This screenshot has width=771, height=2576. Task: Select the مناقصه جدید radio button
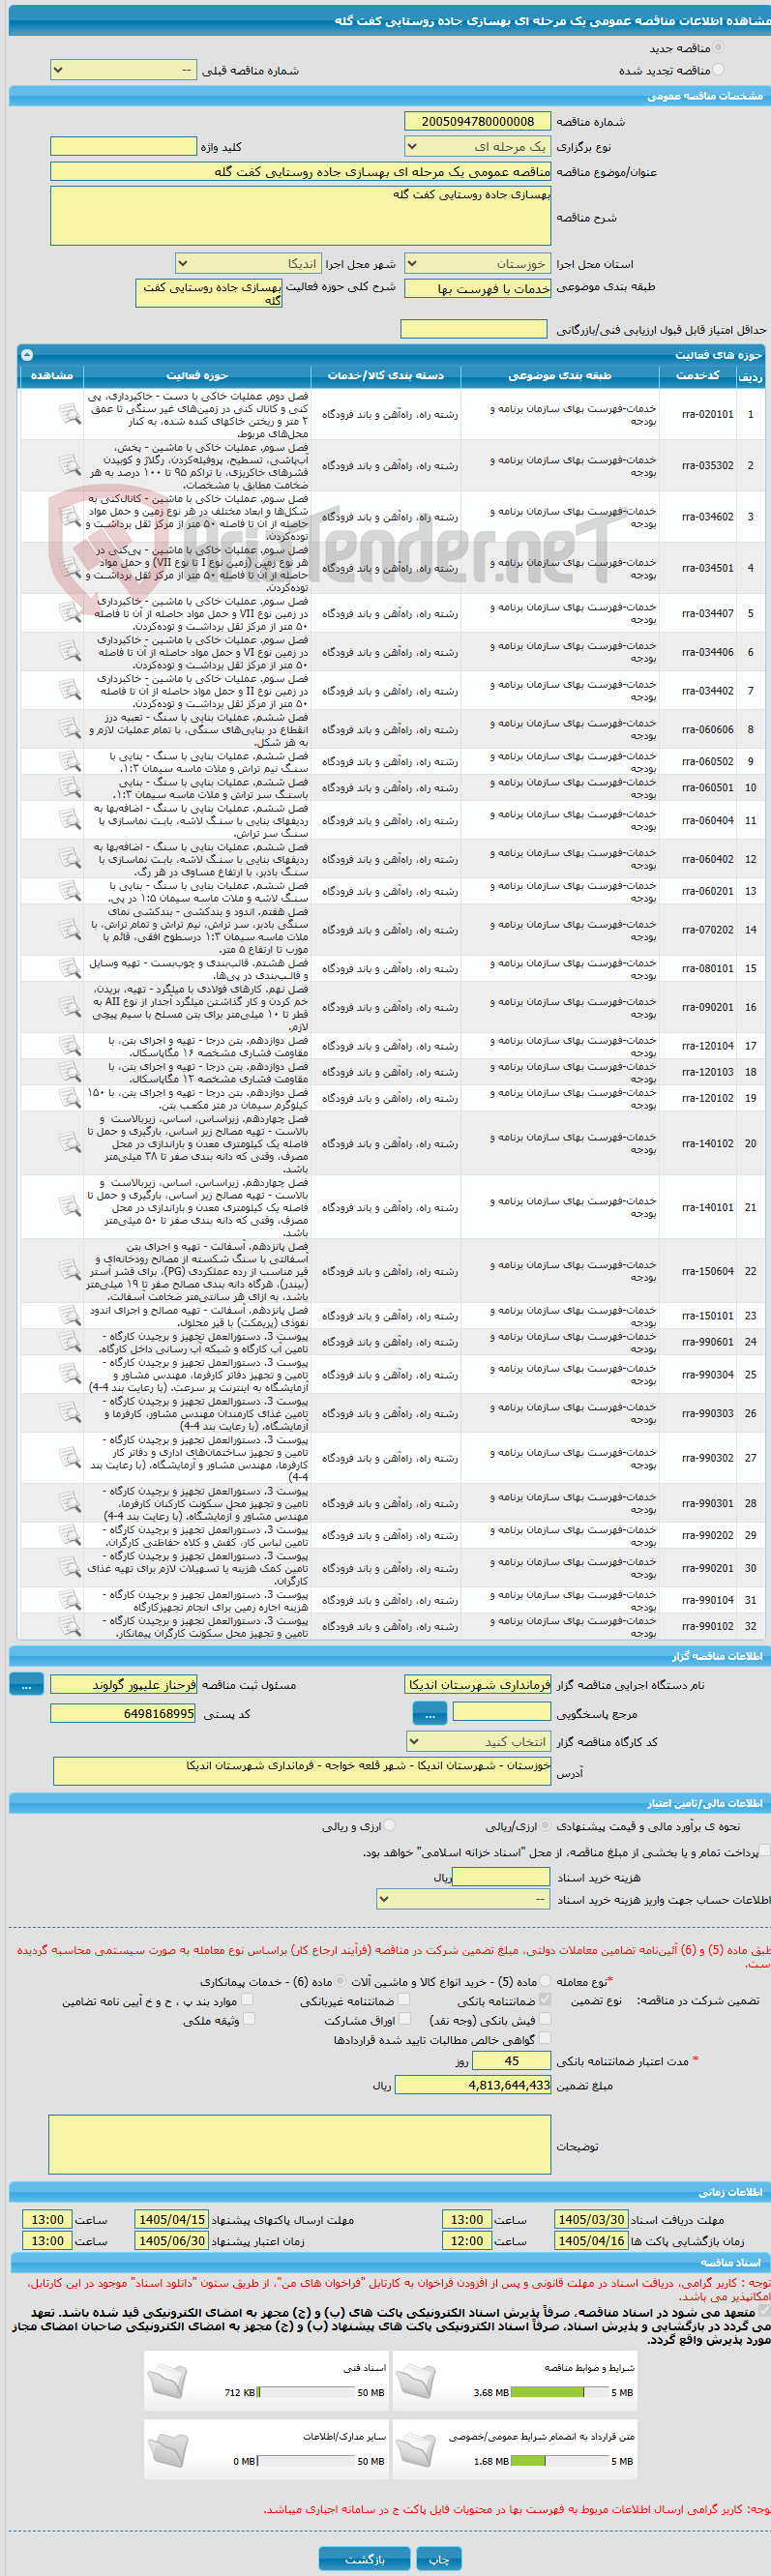[x=718, y=48]
